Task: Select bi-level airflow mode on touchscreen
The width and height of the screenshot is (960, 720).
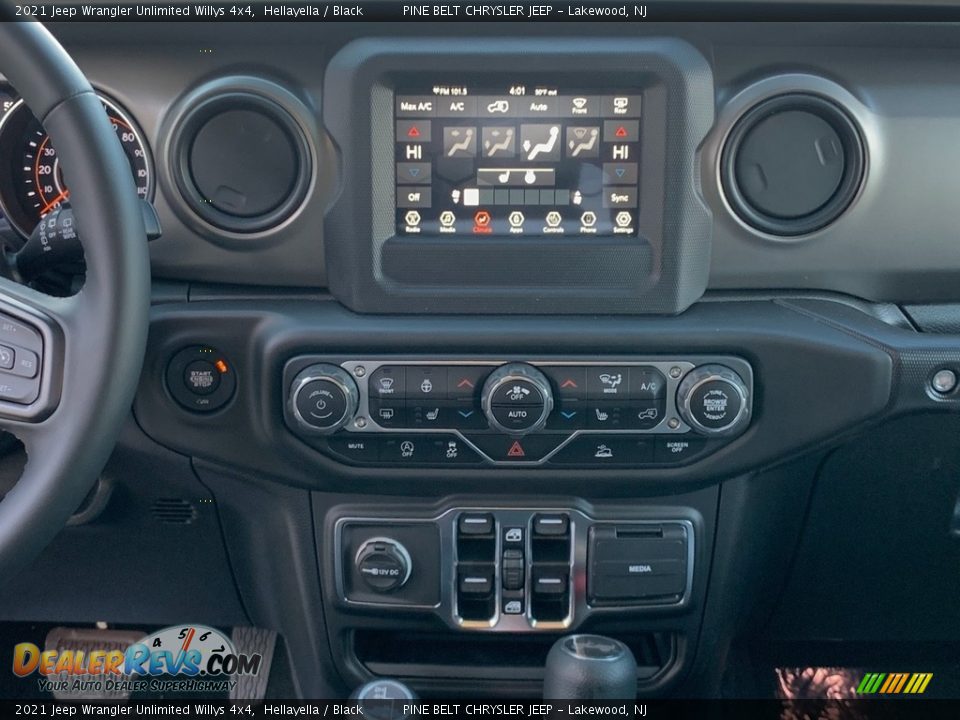Action: 498,142
